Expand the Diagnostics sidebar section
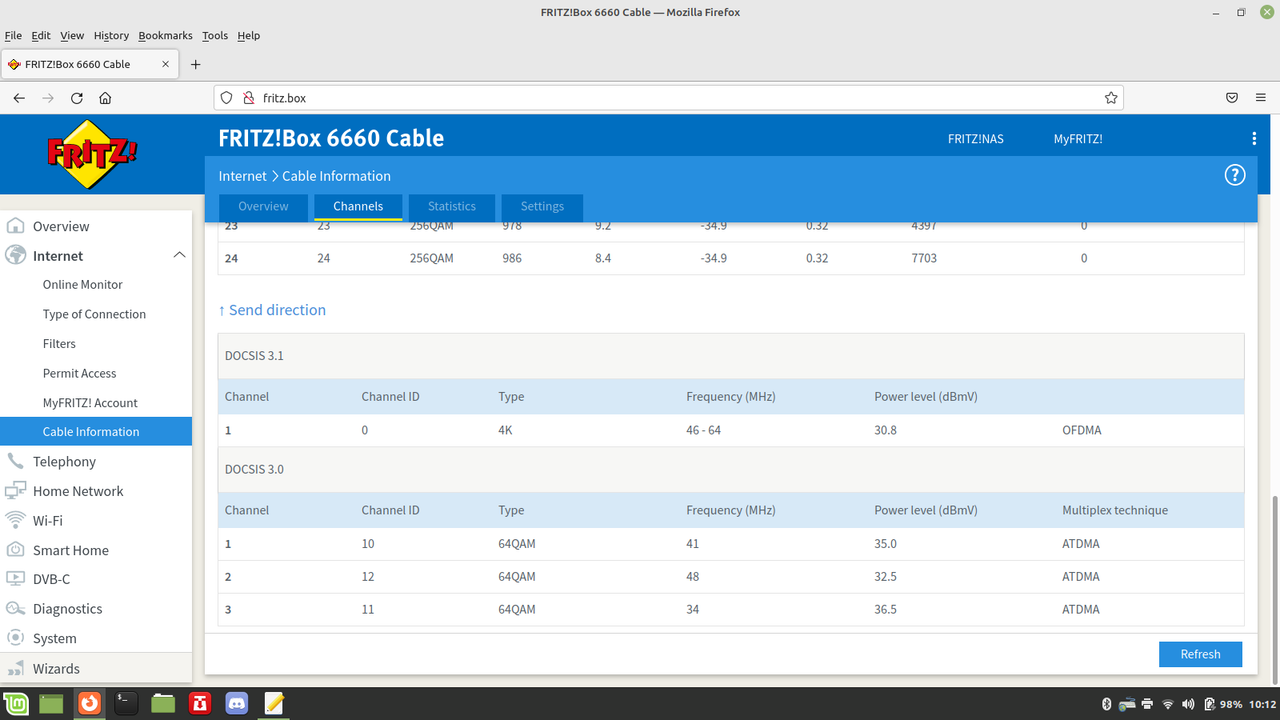The width and height of the screenshot is (1280, 720). click(x=67, y=609)
